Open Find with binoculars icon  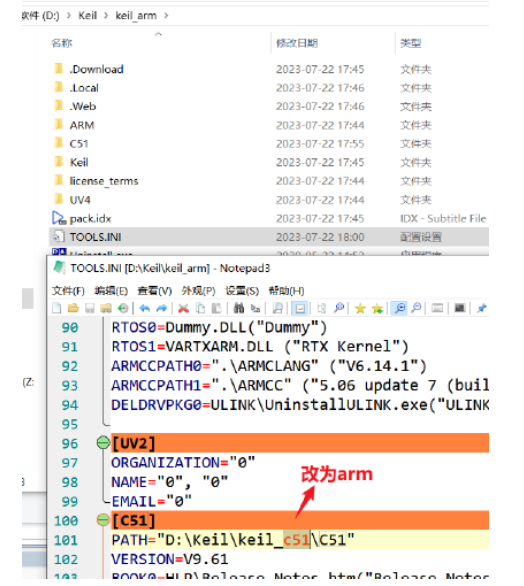pos(239,308)
